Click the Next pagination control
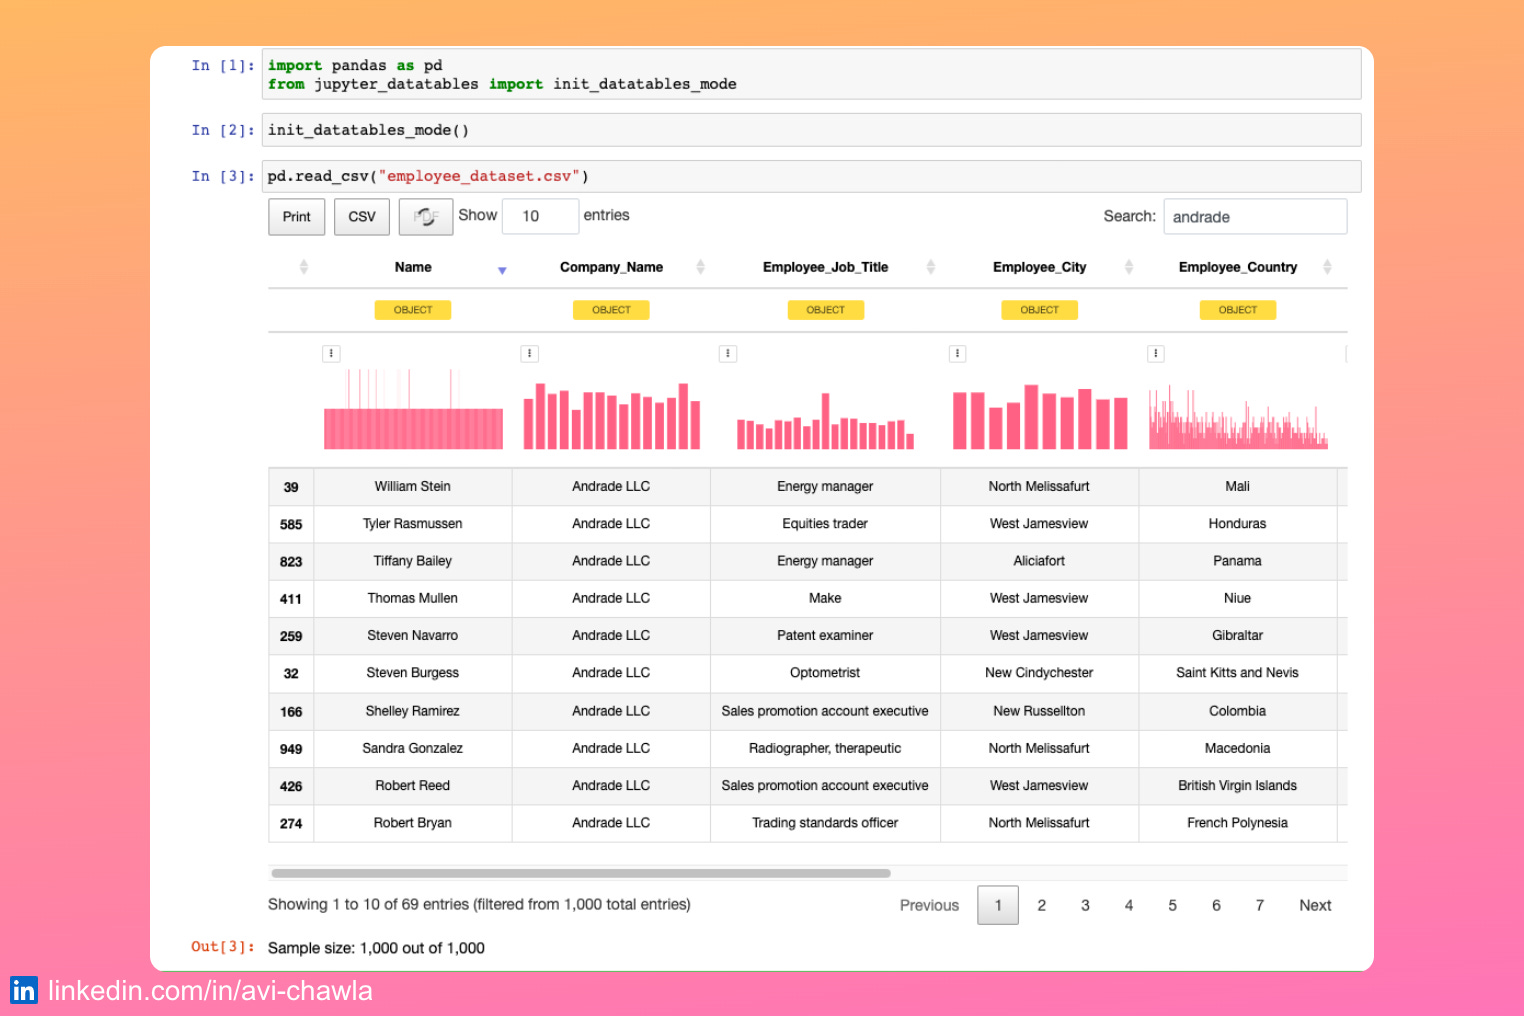The image size is (1524, 1016). 1315,905
